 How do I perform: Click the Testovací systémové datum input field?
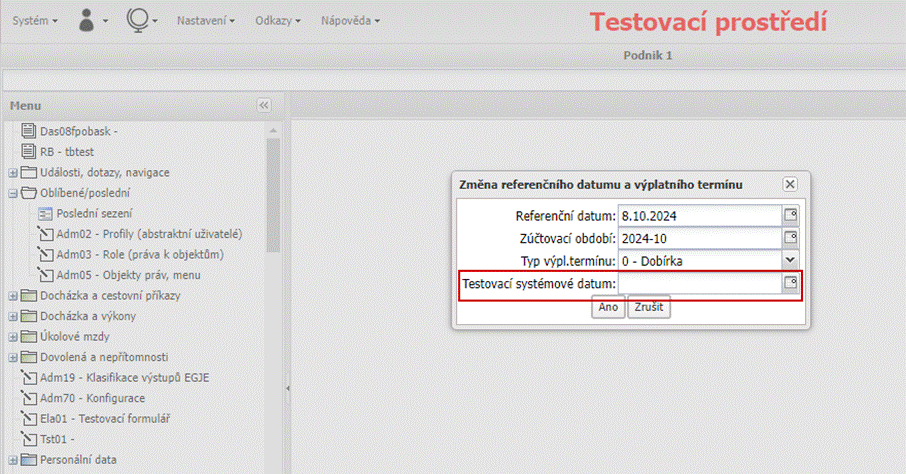698,285
